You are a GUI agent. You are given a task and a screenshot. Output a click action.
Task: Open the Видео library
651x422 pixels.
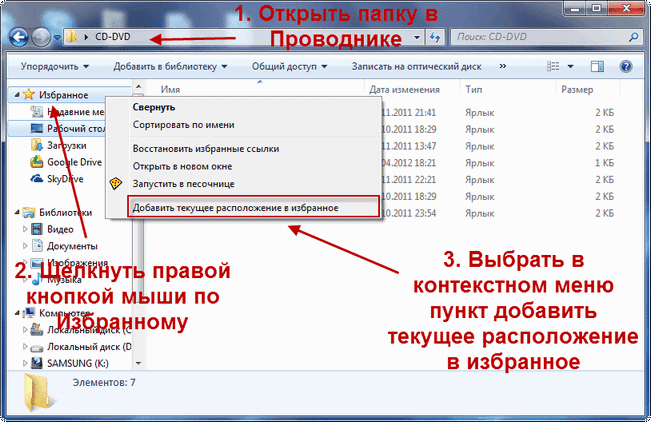pyautogui.click(x=60, y=229)
